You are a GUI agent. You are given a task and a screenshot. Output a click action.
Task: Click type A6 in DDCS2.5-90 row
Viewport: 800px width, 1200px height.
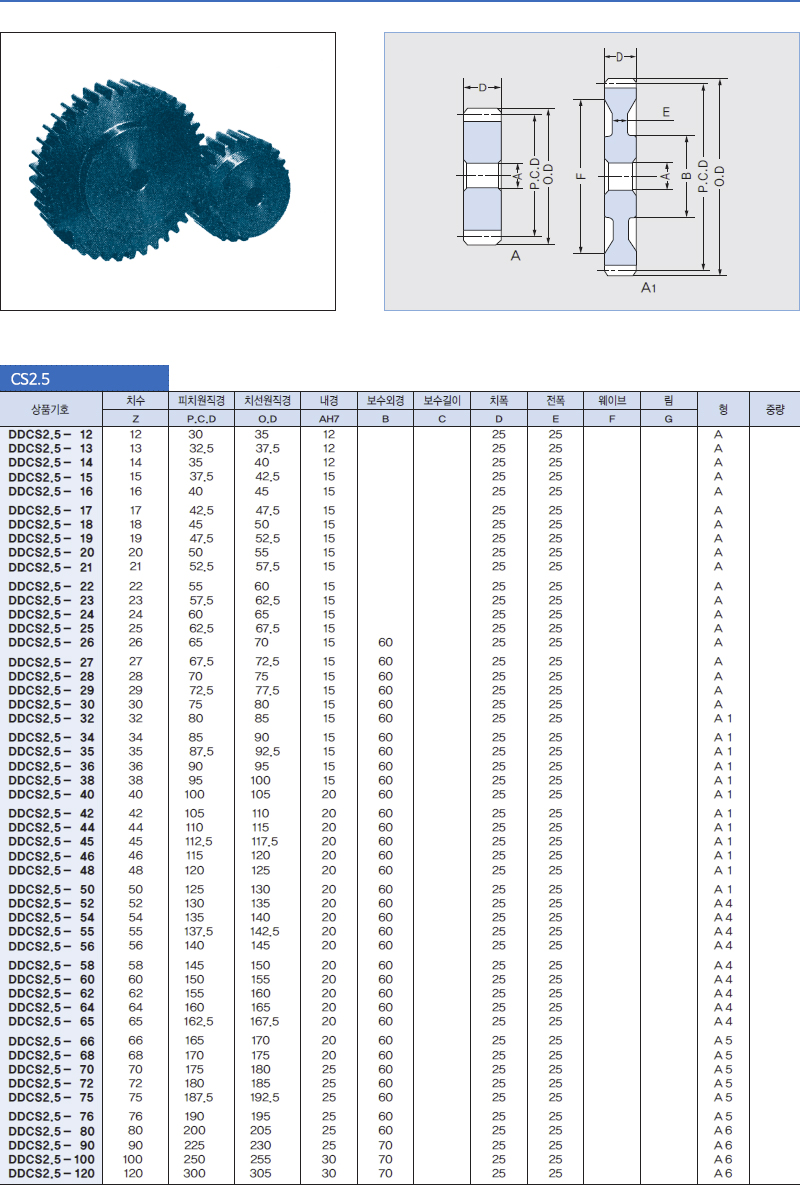click(x=723, y=1145)
